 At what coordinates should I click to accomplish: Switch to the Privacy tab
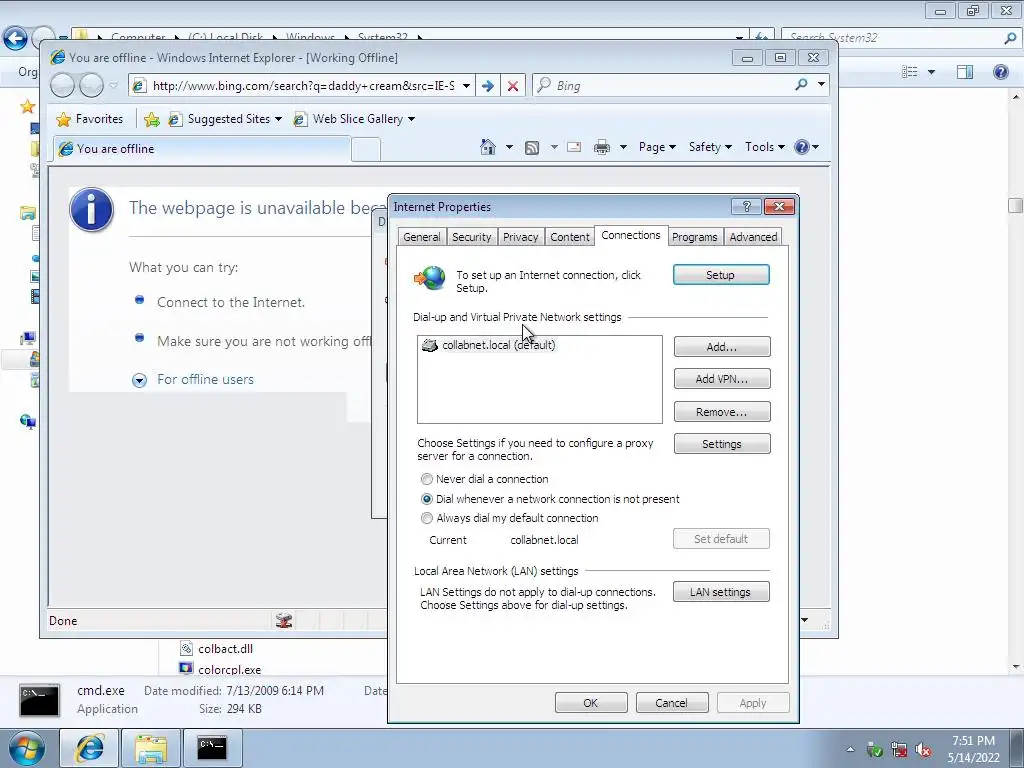tap(520, 237)
